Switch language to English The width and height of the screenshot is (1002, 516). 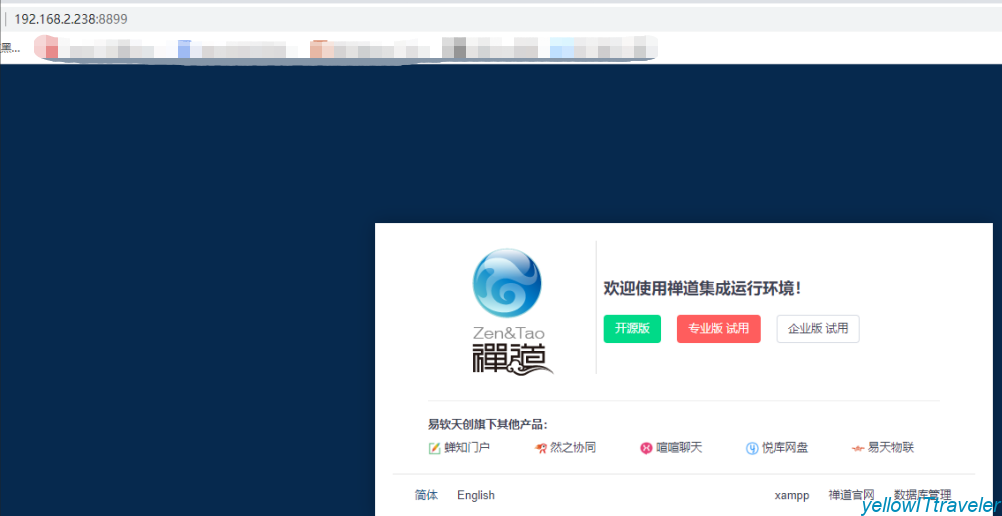(476, 495)
